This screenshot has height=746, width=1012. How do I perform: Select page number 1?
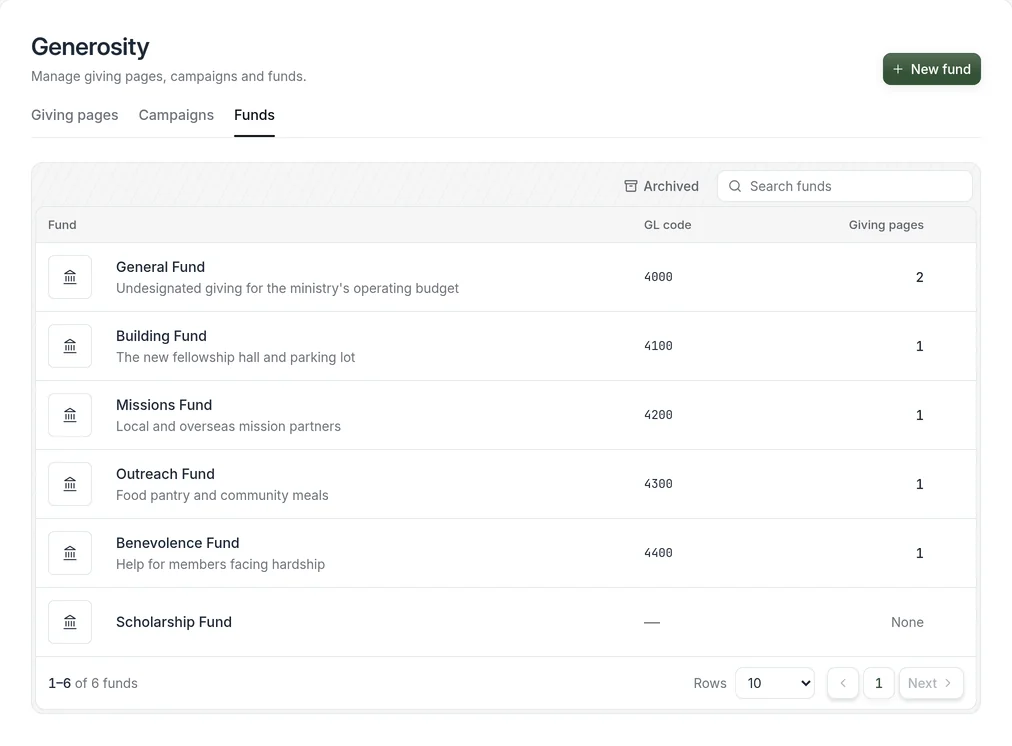tap(878, 683)
